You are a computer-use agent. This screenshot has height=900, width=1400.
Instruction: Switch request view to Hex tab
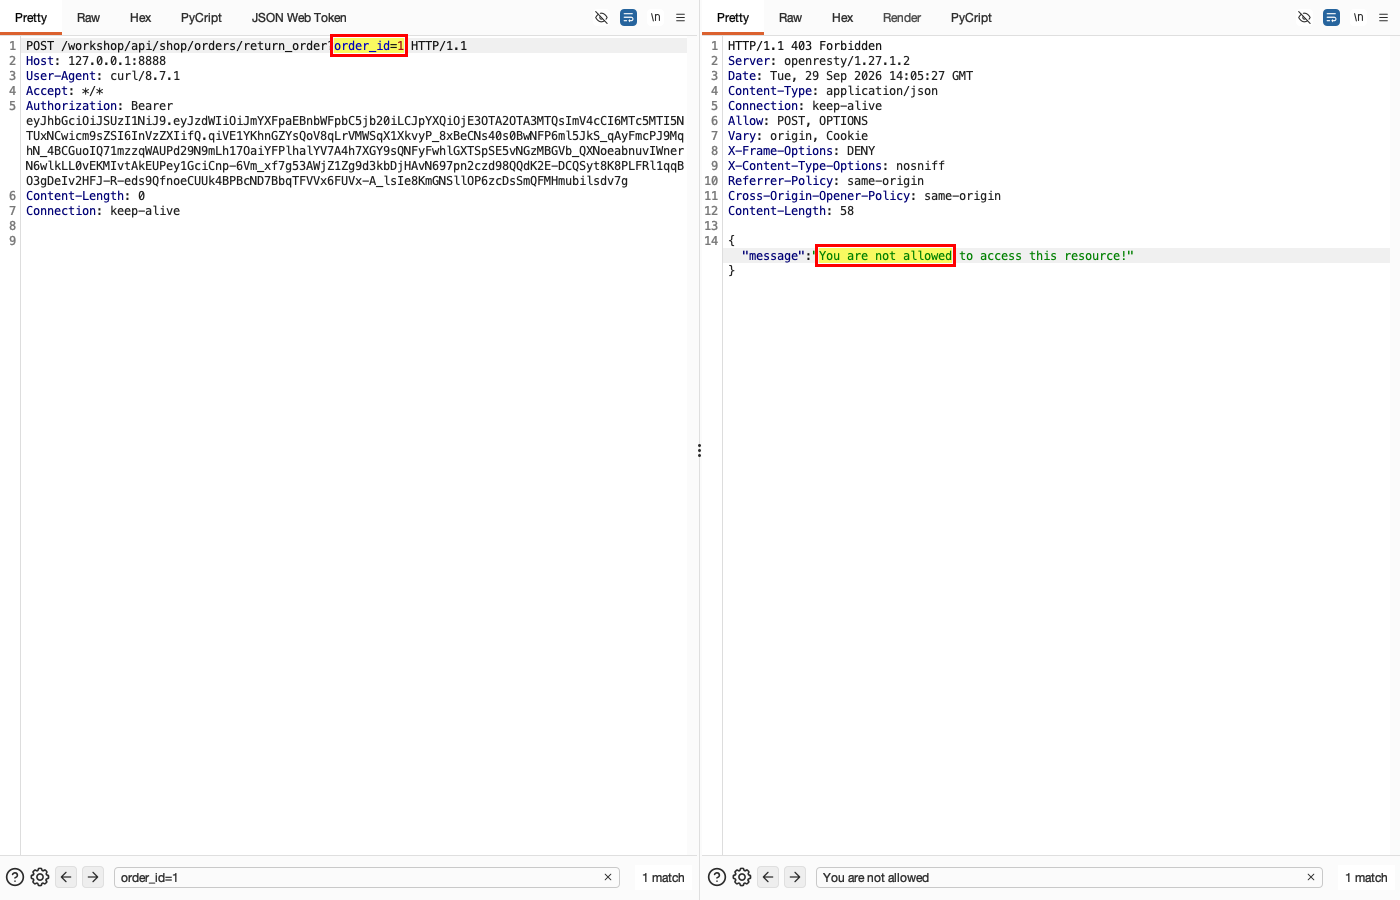pyautogui.click(x=140, y=17)
